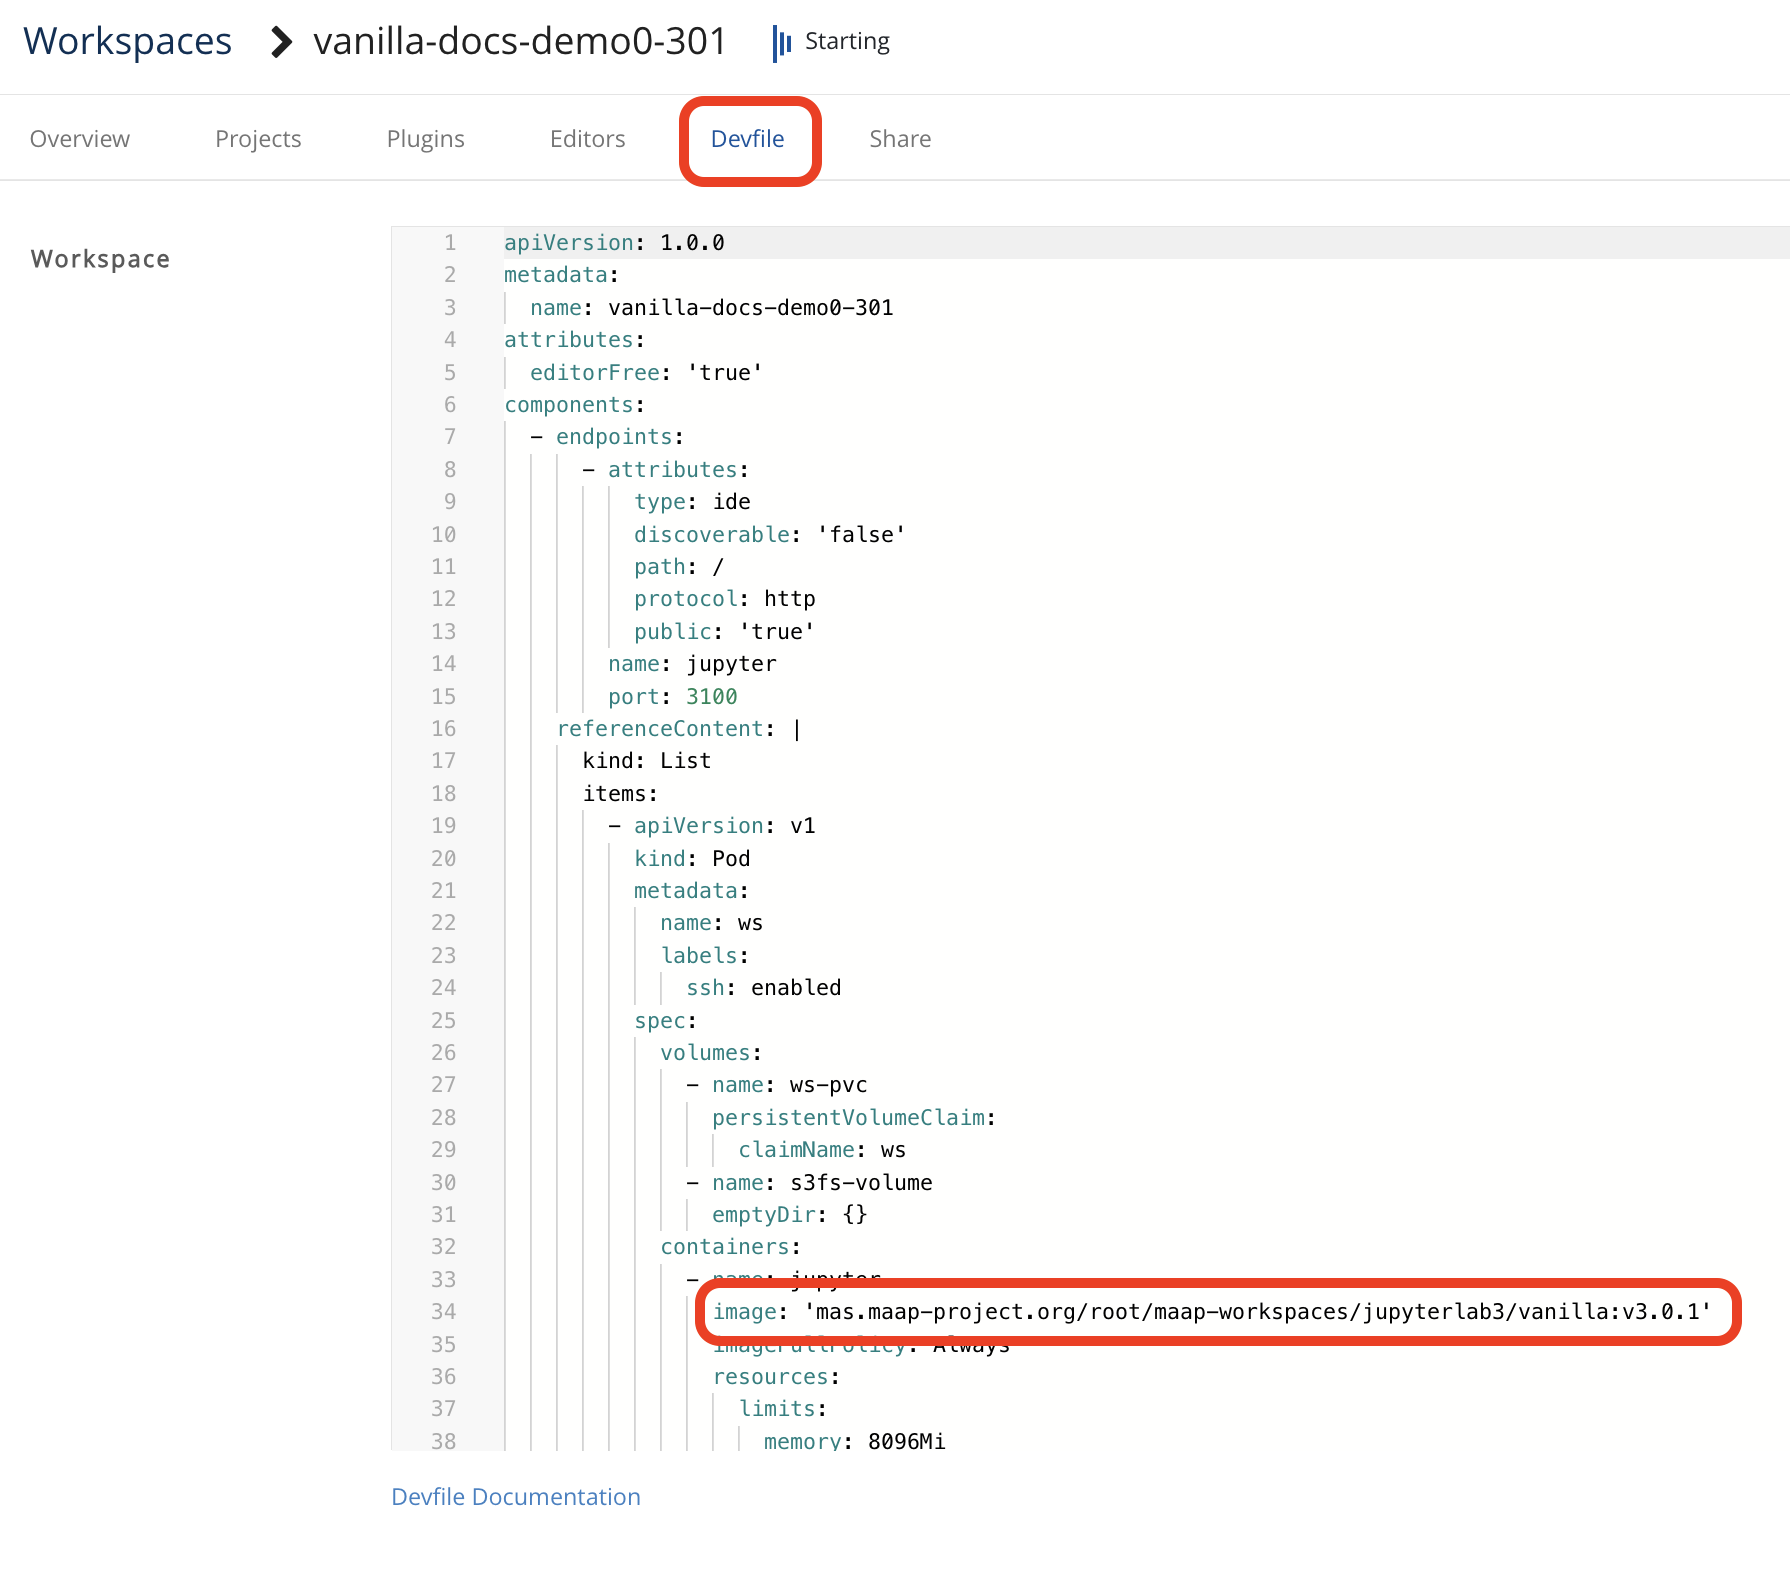Go back to the Workspaces list

point(127,42)
